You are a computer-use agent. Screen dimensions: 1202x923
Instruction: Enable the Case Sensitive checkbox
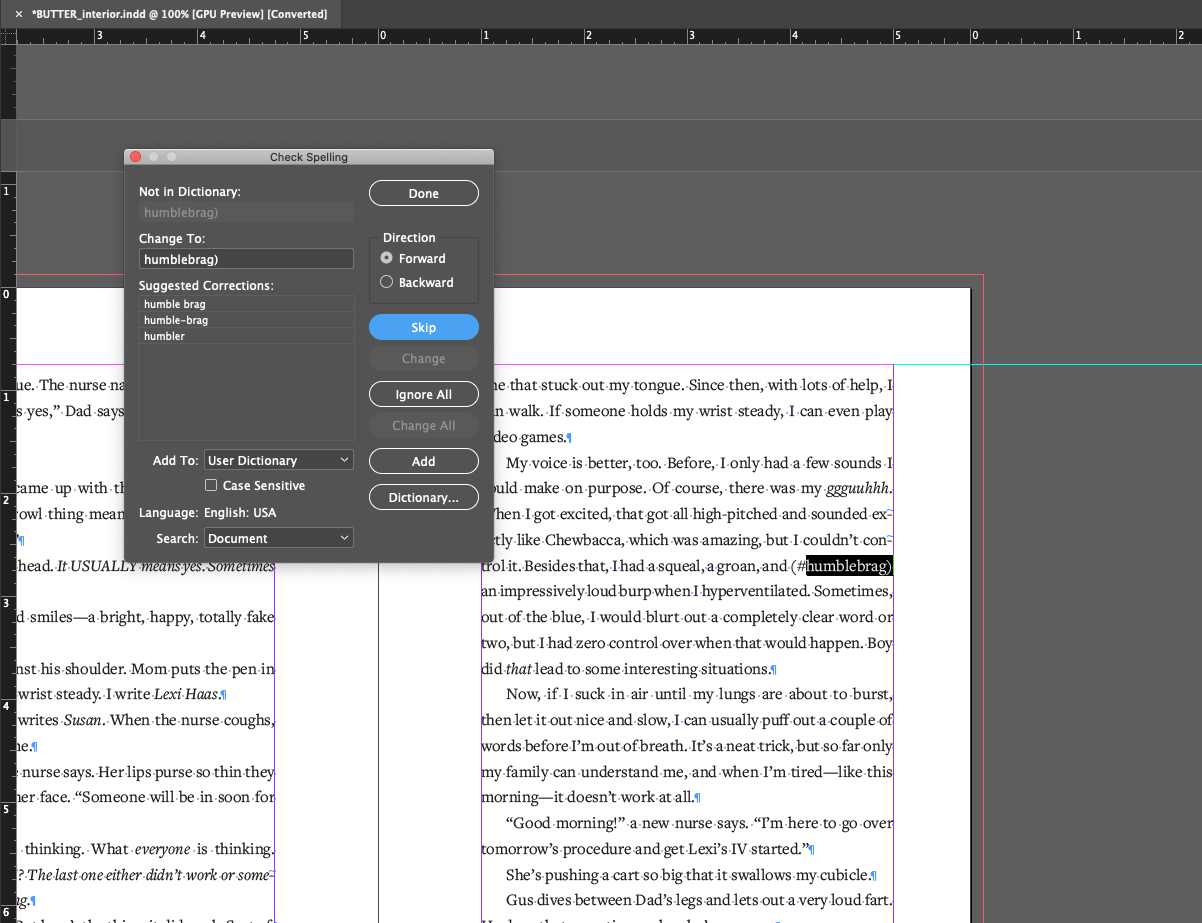point(211,485)
